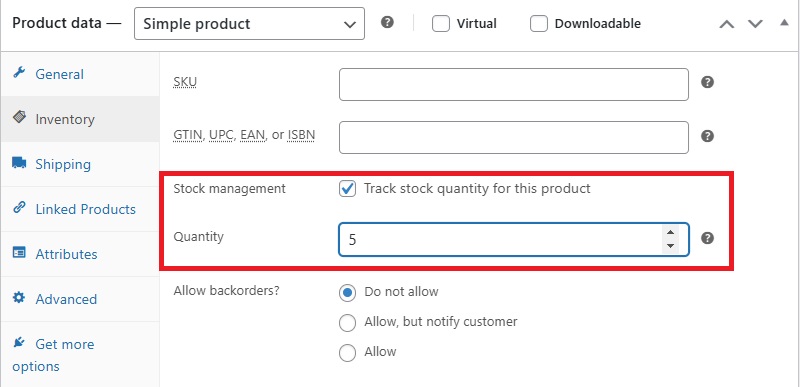Image resolution: width=800 pixels, height=387 pixels.
Task: Click the SKU label text
Action: (x=185, y=82)
